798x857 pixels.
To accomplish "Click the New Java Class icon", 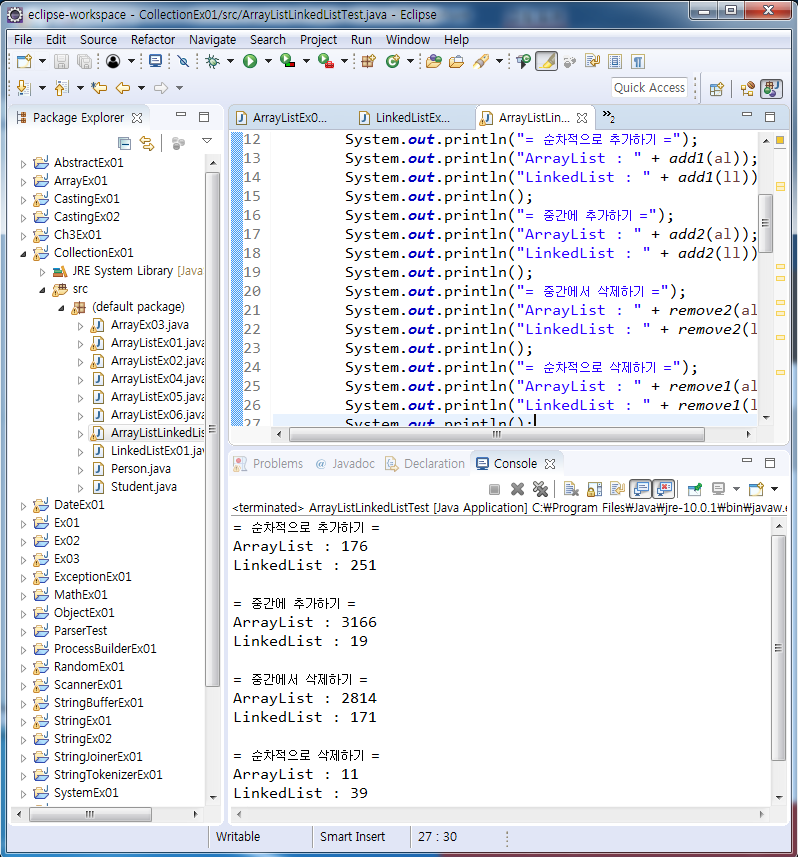I will 392,61.
